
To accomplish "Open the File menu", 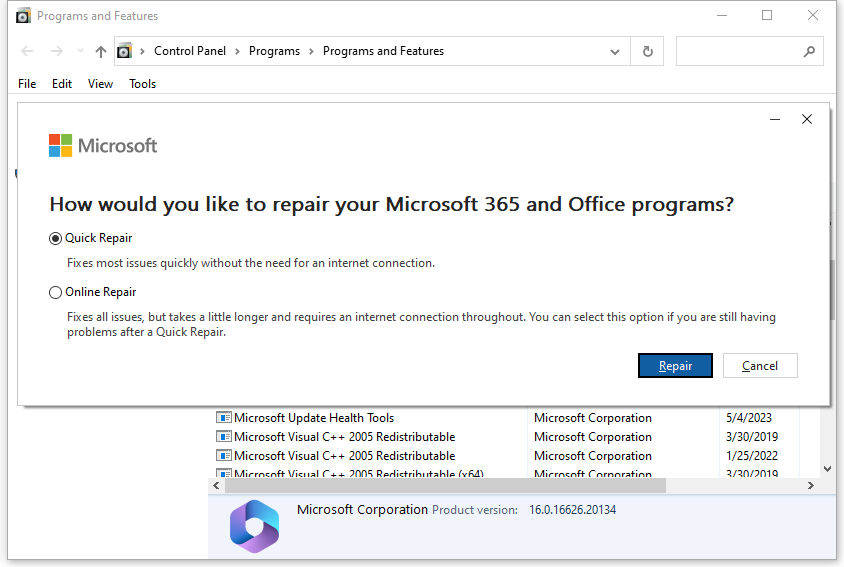I will click(x=27, y=84).
